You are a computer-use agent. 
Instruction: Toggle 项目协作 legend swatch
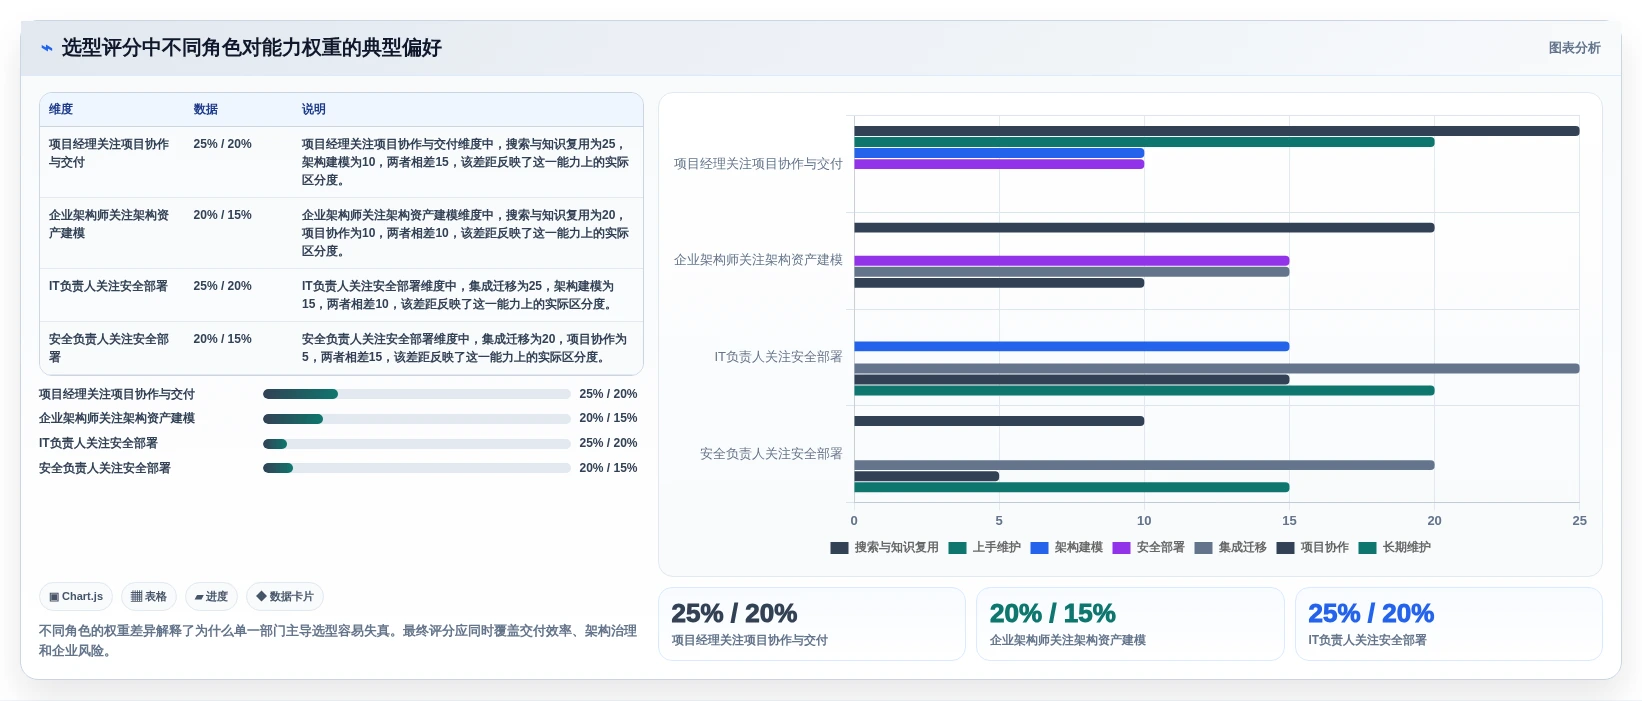pyautogui.click(x=1285, y=548)
